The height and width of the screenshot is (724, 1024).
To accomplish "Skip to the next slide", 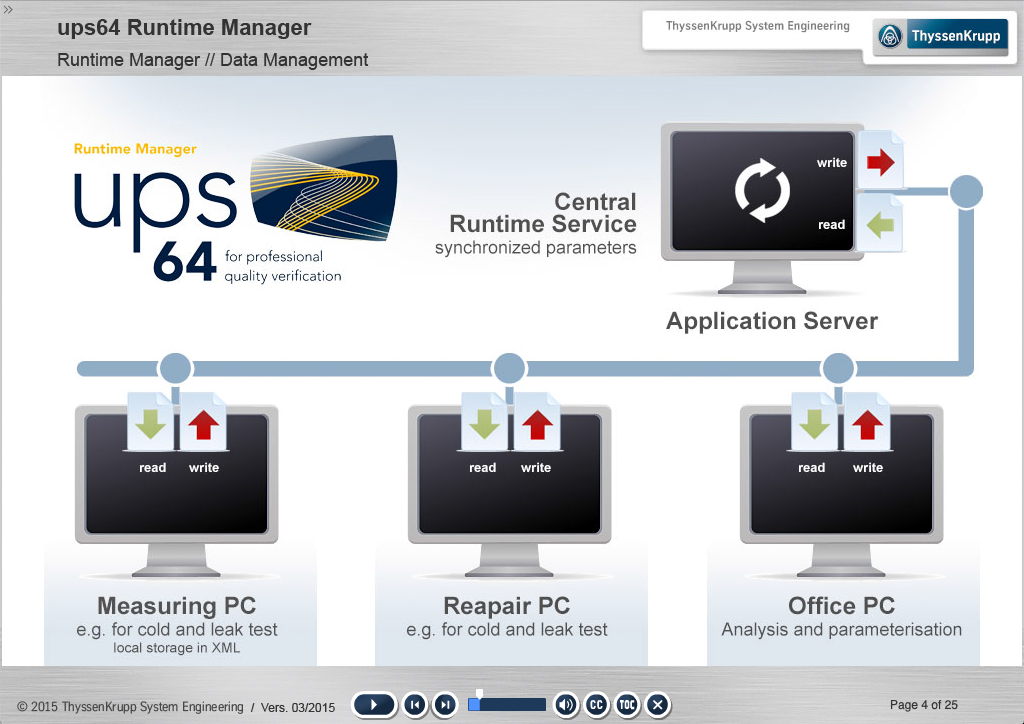I will [x=445, y=705].
